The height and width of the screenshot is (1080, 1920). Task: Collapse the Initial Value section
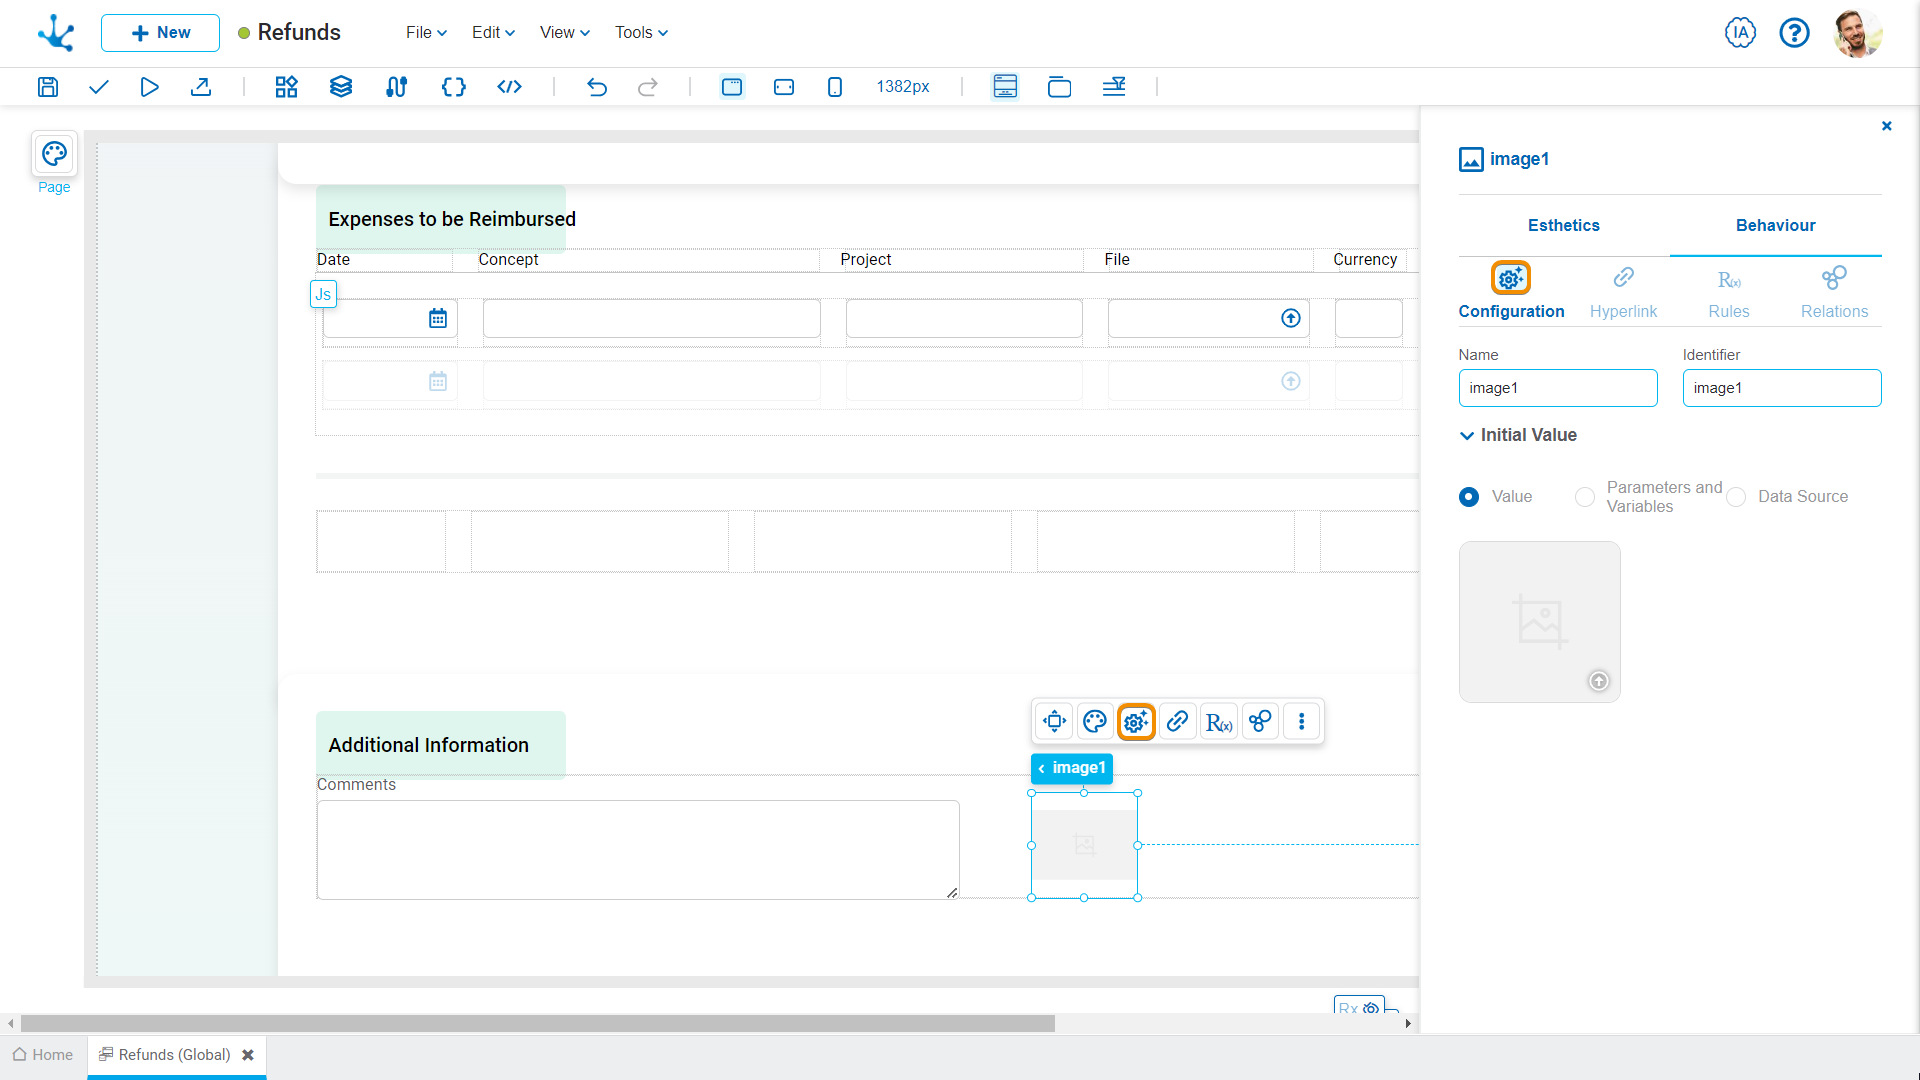(1466, 435)
